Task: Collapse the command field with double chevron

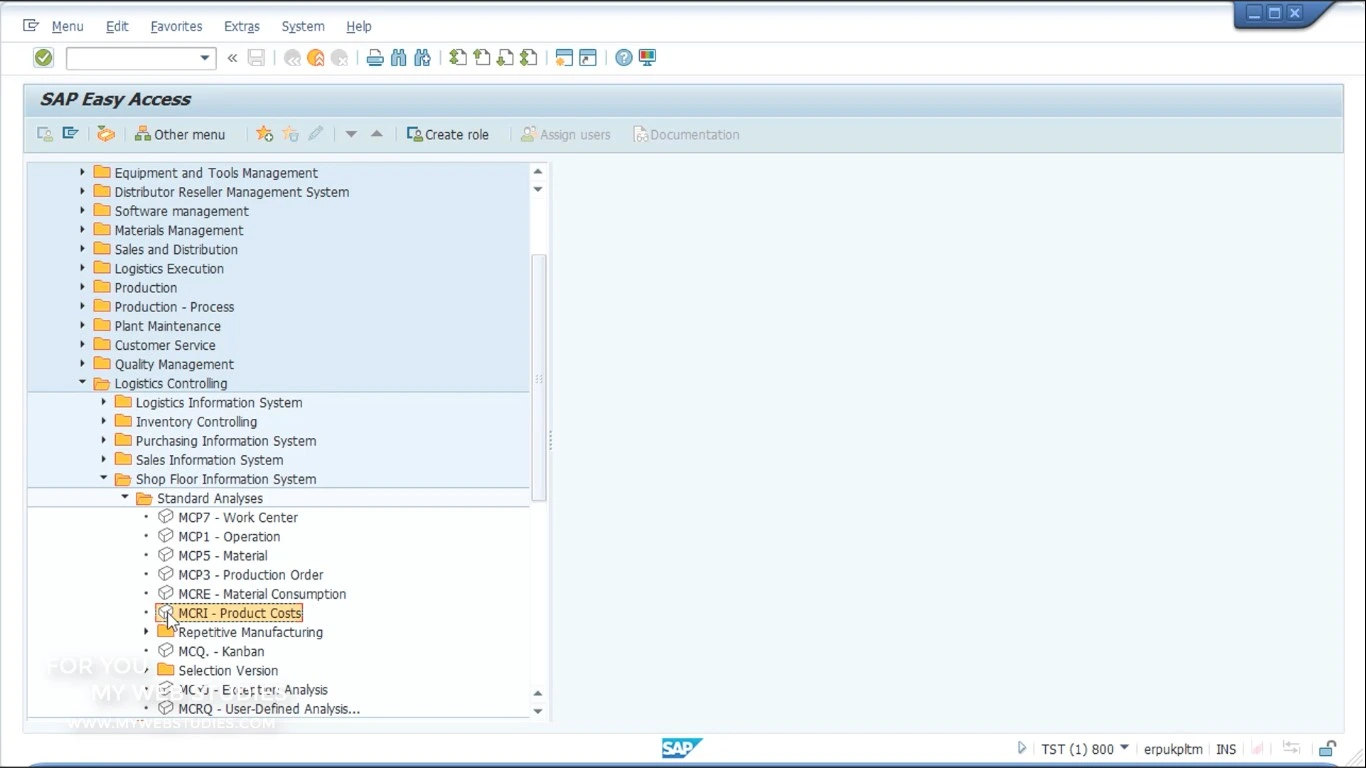Action: [232, 58]
